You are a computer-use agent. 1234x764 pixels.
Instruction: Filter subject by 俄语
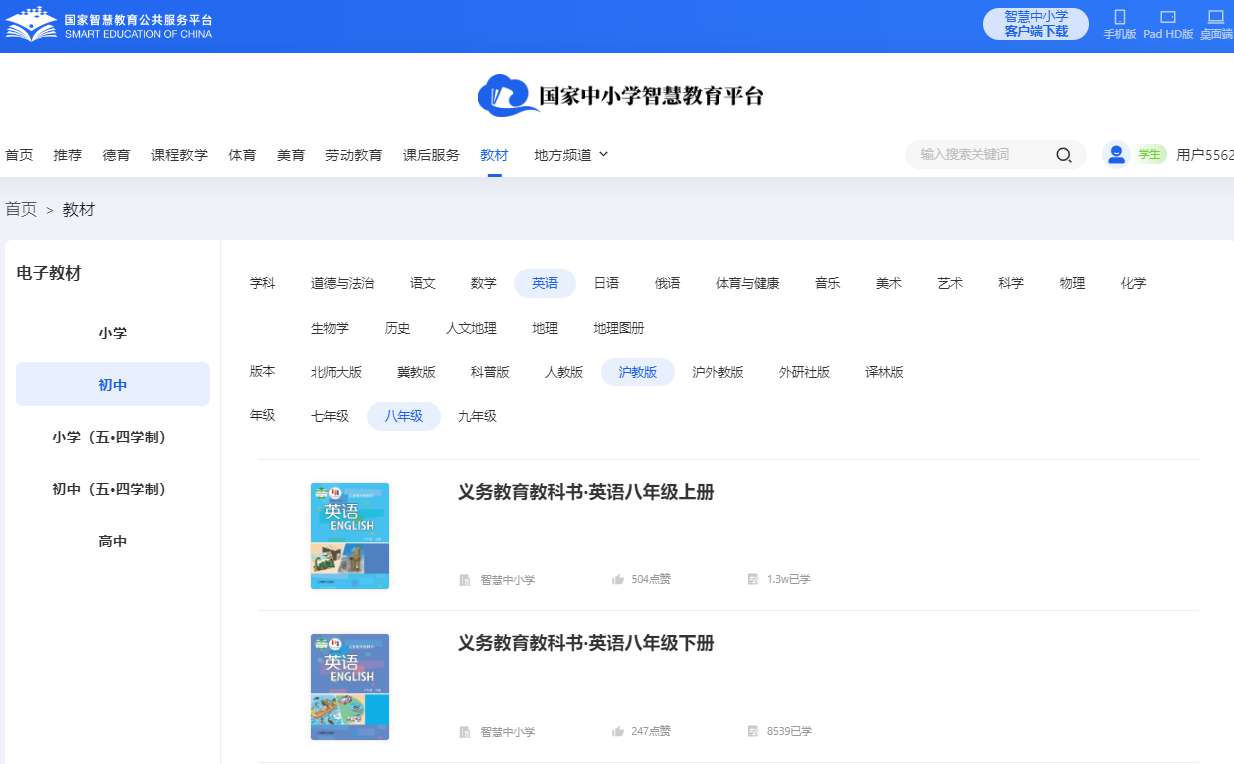tap(668, 284)
